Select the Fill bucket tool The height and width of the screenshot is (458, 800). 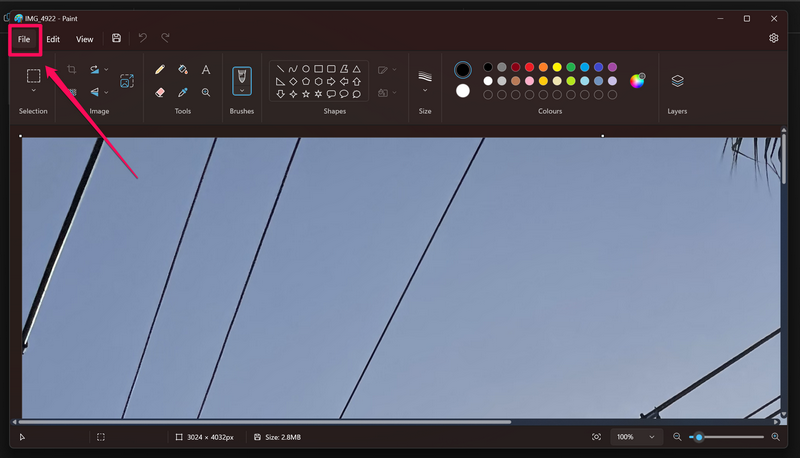click(183, 70)
